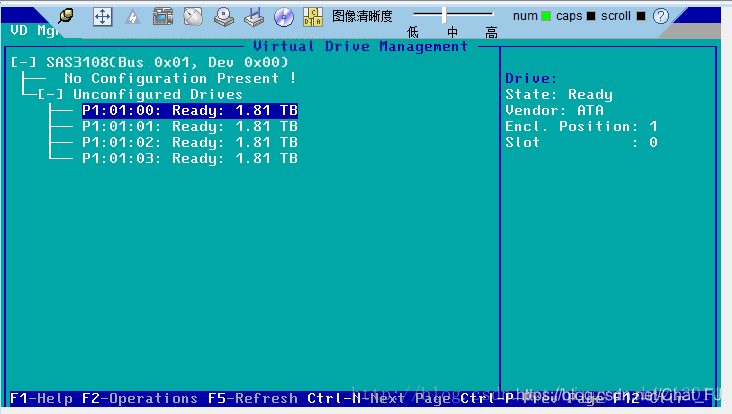
Task: Click 'Vendor: ATA' in drive panel
Action: point(555,111)
